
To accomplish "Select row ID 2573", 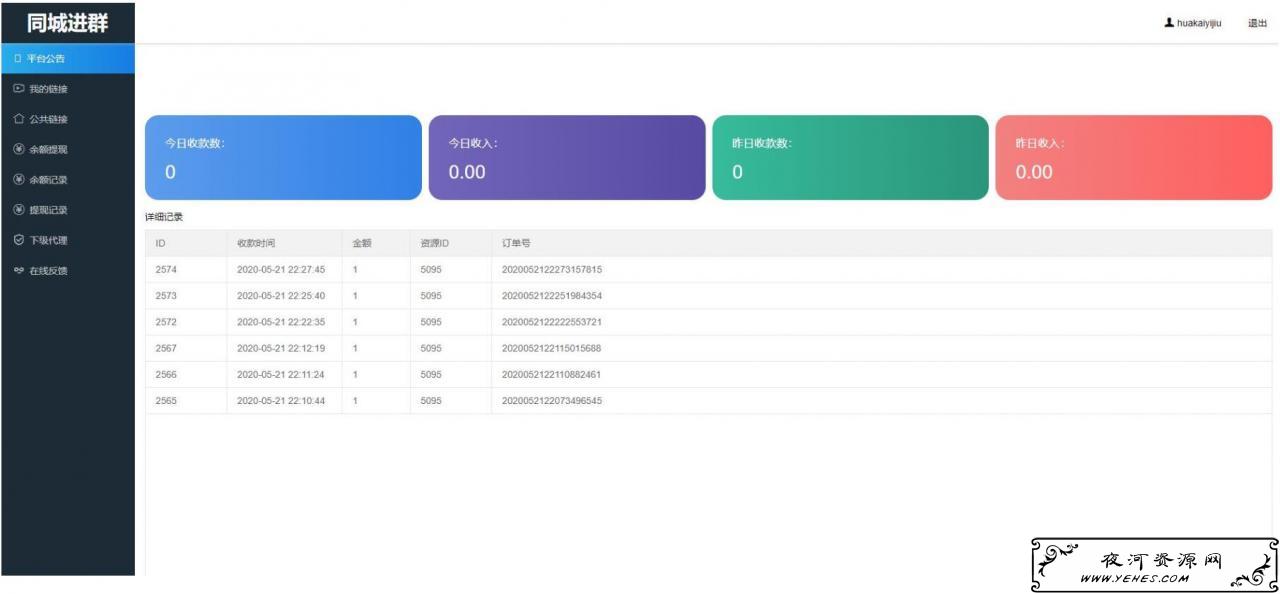I will tap(708, 296).
